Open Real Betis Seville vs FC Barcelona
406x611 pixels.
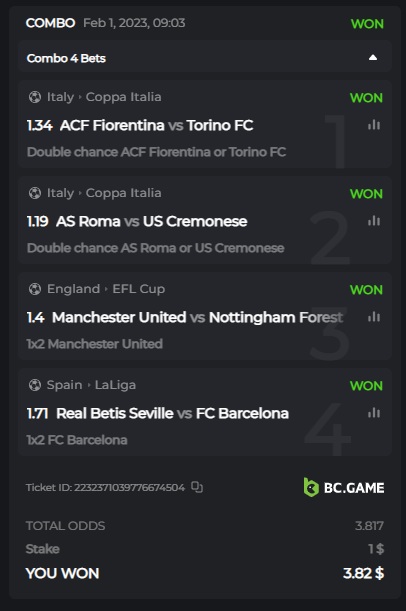pos(172,413)
